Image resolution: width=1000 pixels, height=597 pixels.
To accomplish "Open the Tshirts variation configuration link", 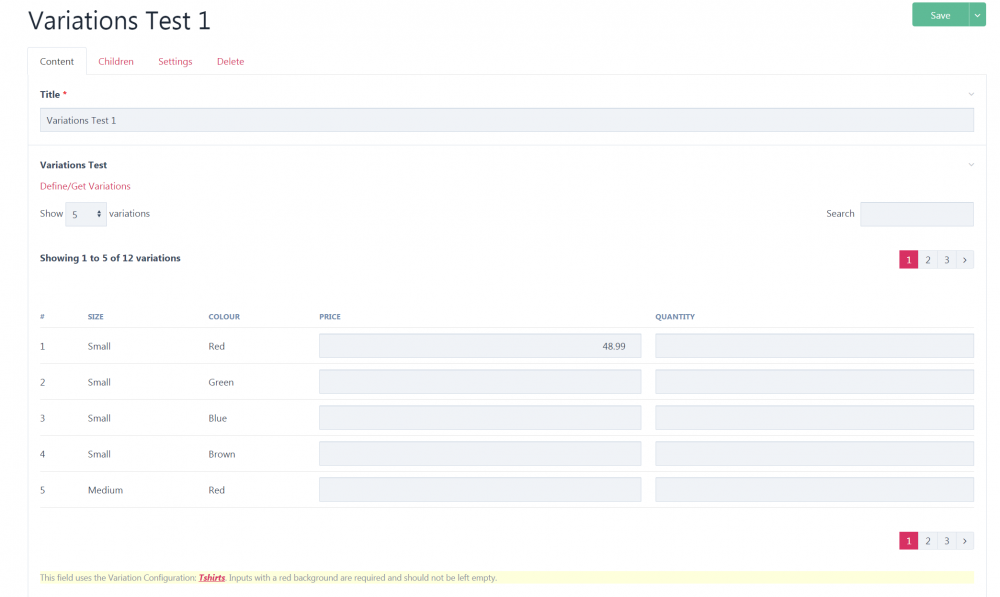I will 211,578.
